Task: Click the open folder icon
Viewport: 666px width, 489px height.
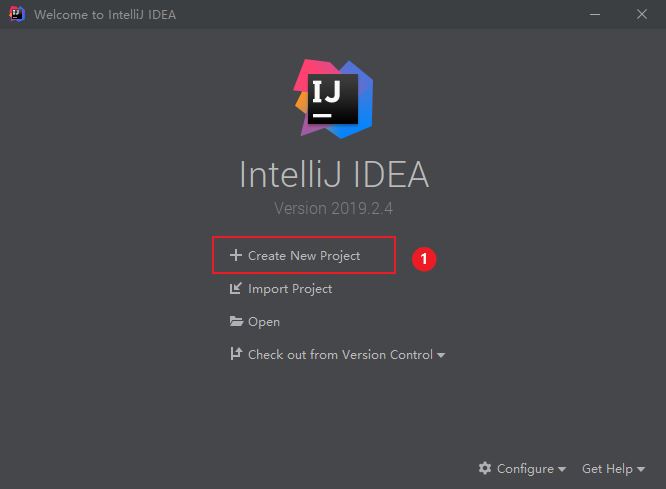Action: coord(236,321)
